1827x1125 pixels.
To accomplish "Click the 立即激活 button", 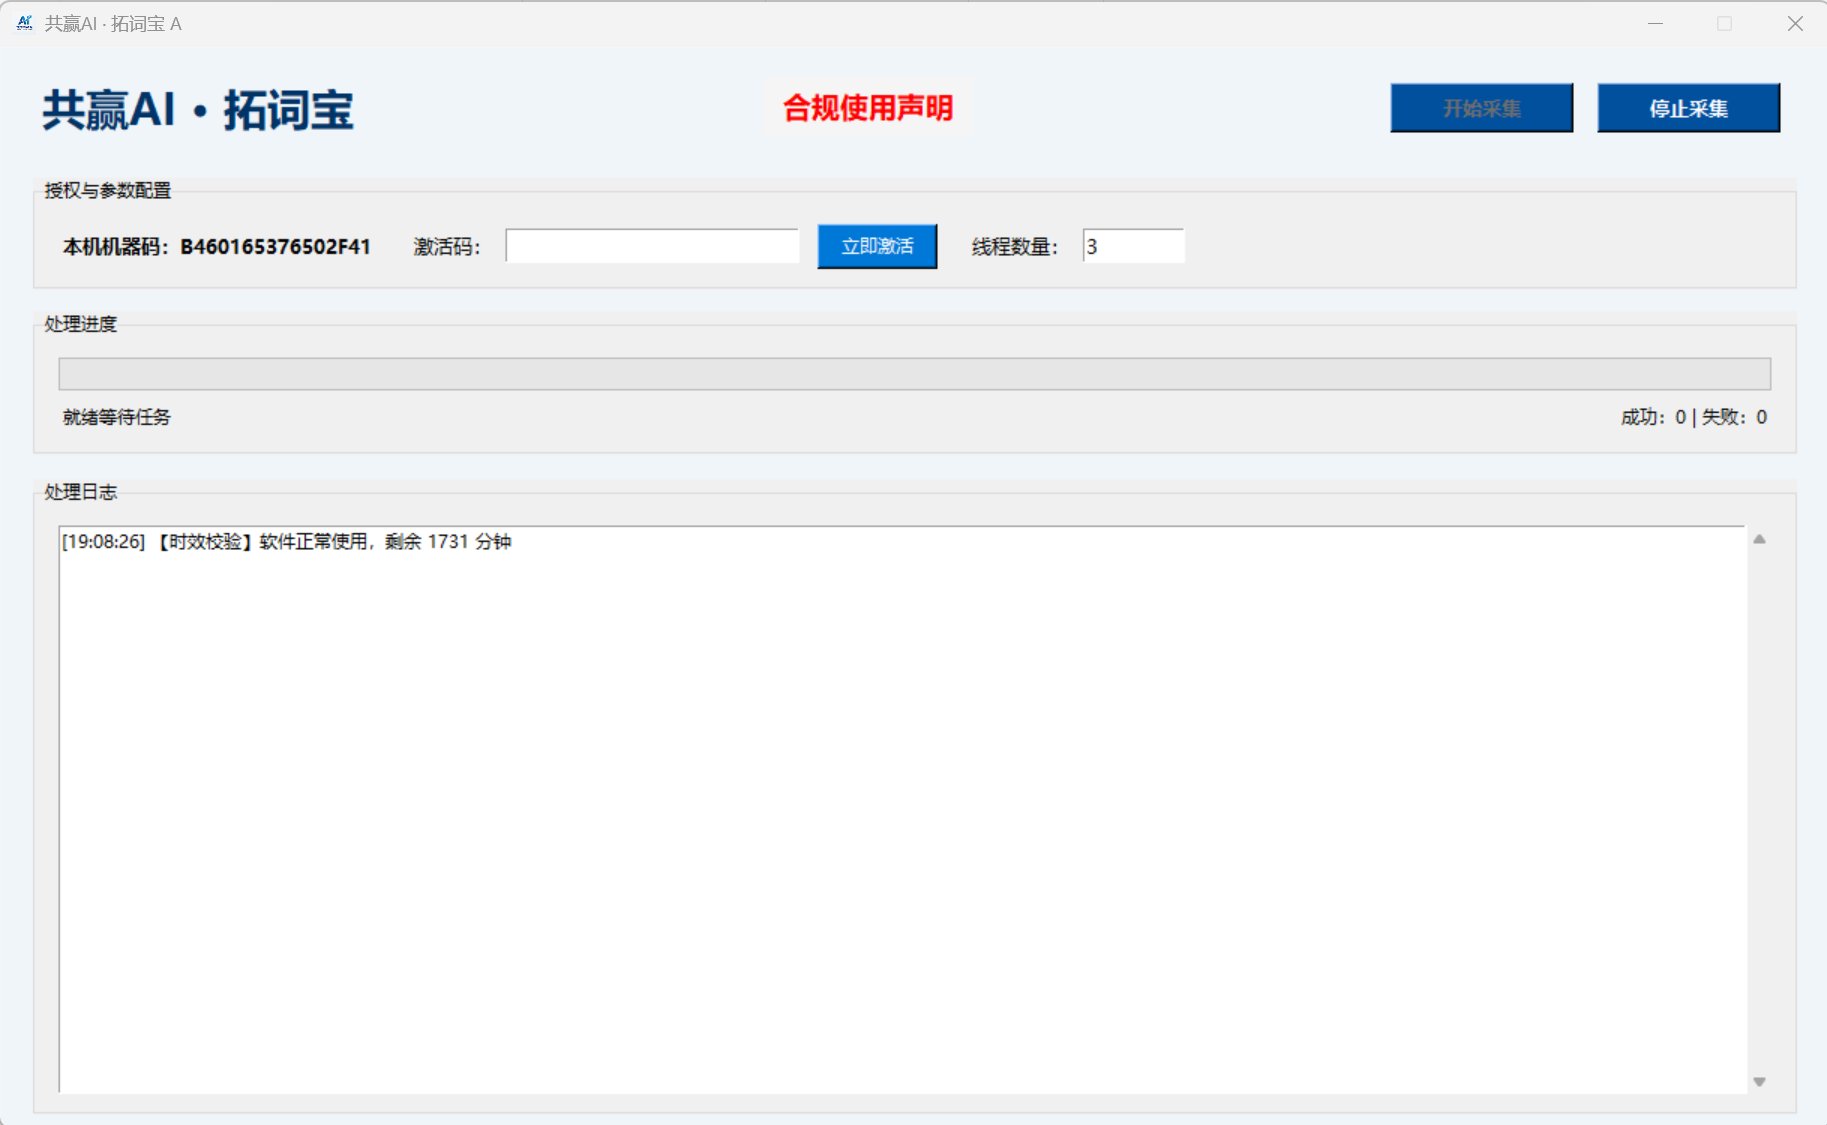I will 877,246.
